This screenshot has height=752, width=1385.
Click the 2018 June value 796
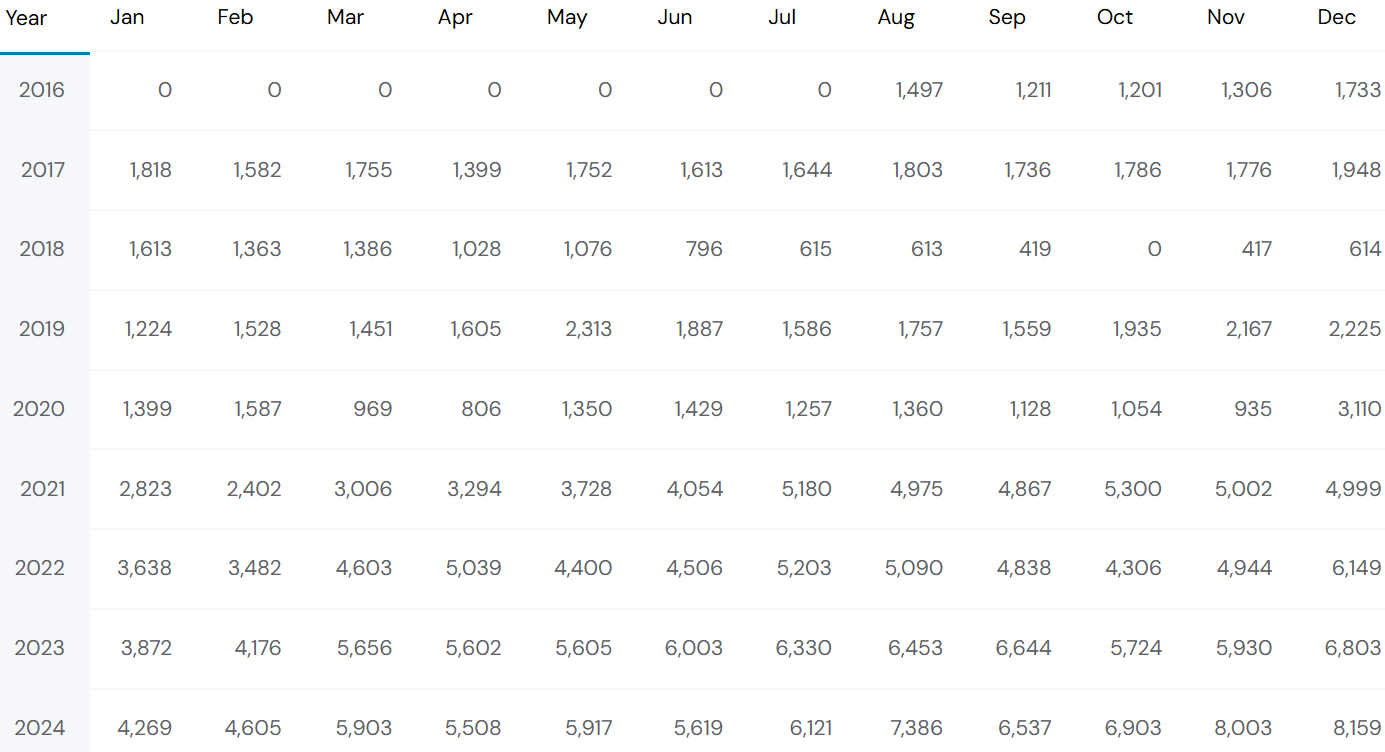(704, 249)
